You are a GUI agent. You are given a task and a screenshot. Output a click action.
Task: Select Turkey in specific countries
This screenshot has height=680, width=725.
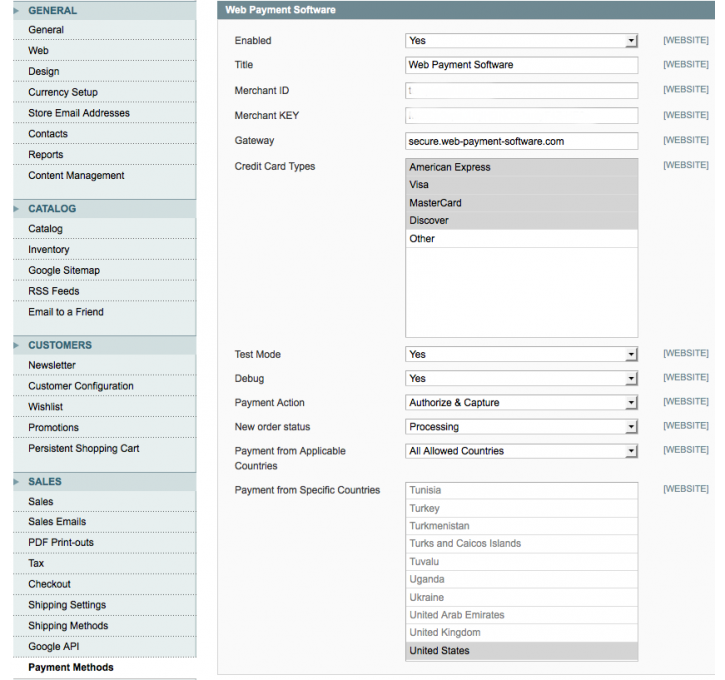[x=522, y=508]
